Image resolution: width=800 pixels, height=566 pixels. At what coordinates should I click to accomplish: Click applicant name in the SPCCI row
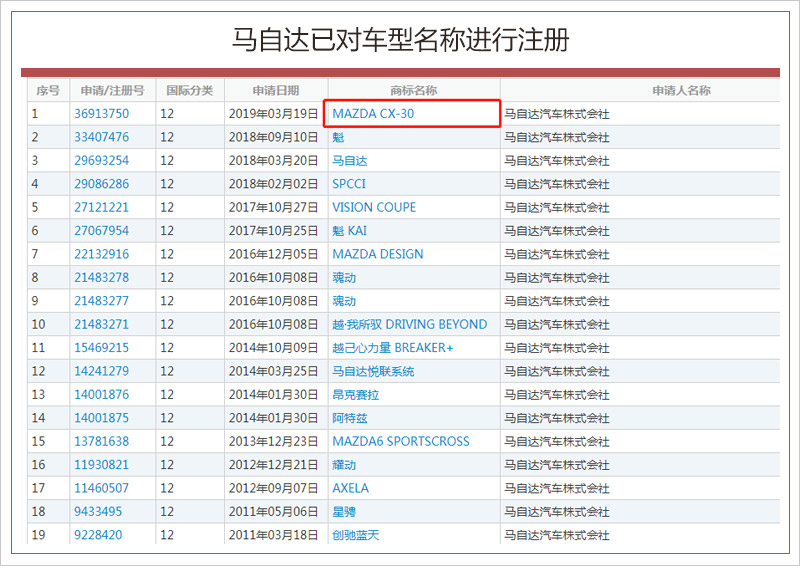(557, 184)
